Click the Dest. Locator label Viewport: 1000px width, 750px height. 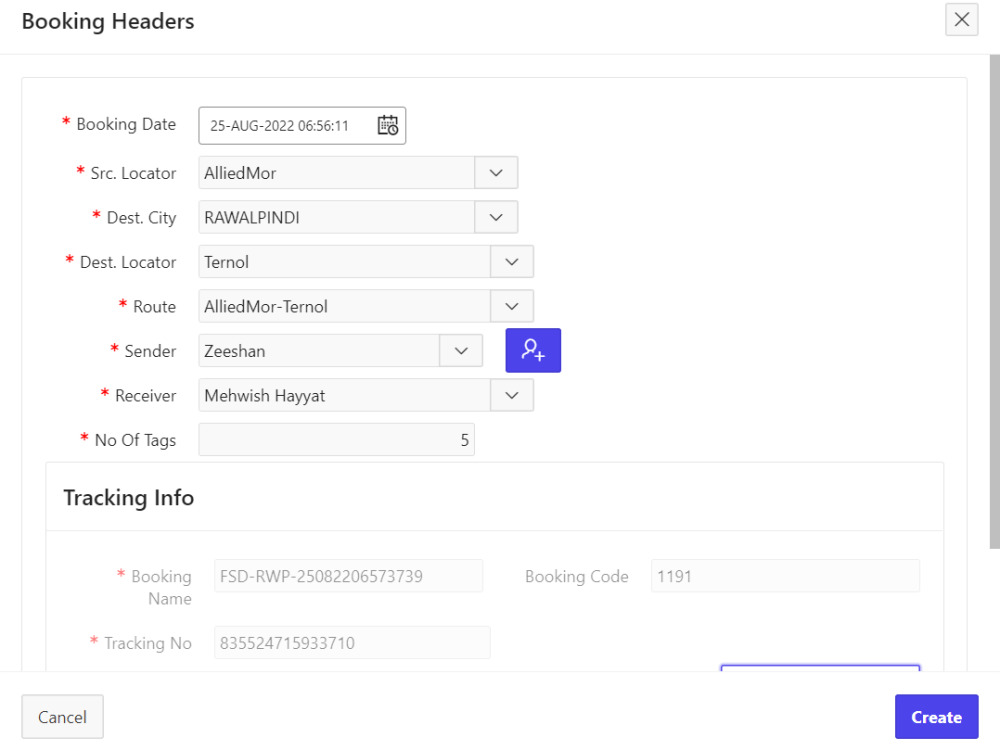tap(128, 262)
